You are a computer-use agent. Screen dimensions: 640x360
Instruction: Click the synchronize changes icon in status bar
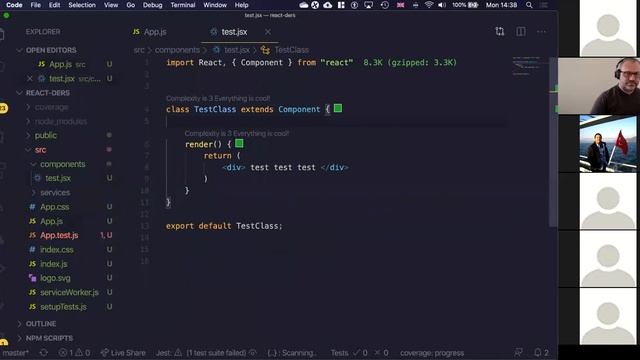coord(44,353)
